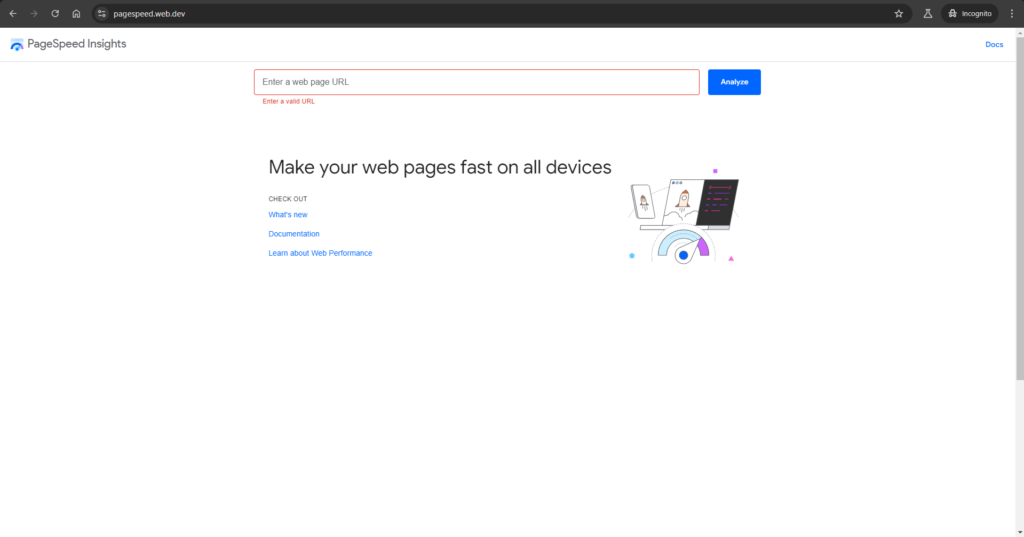The height and width of the screenshot is (537, 1024).
Task: Click the browser back arrow
Action: point(13,14)
